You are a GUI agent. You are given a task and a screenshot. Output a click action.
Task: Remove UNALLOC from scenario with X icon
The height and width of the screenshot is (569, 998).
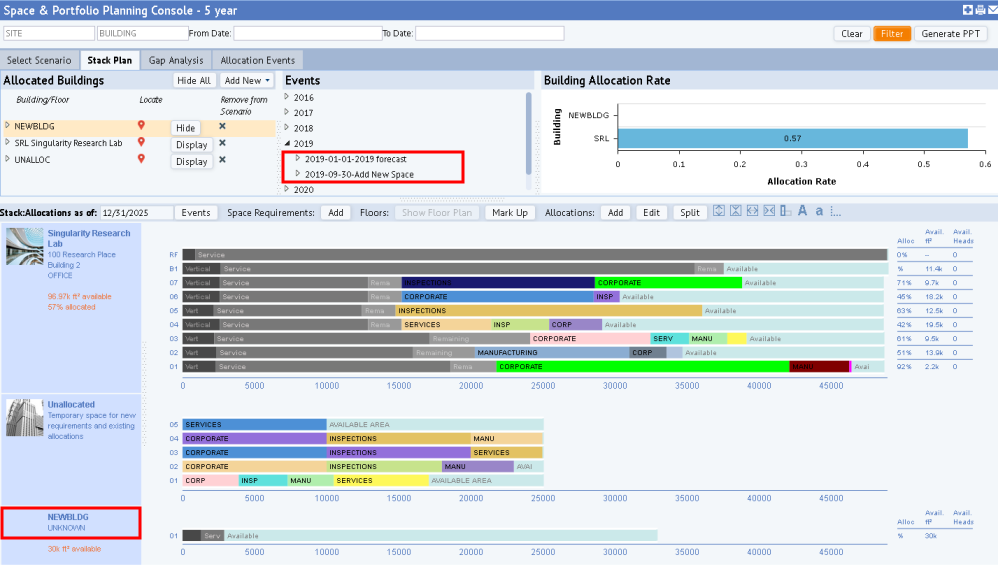222,159
